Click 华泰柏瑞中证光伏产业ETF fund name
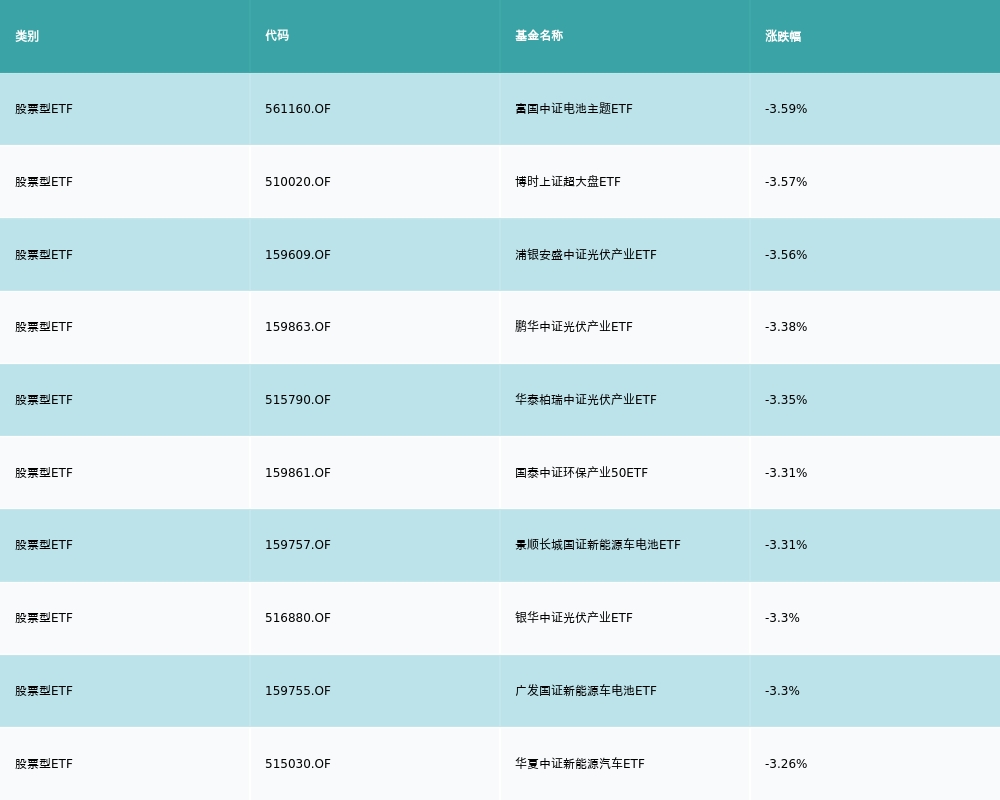 (x=586, y=400)
